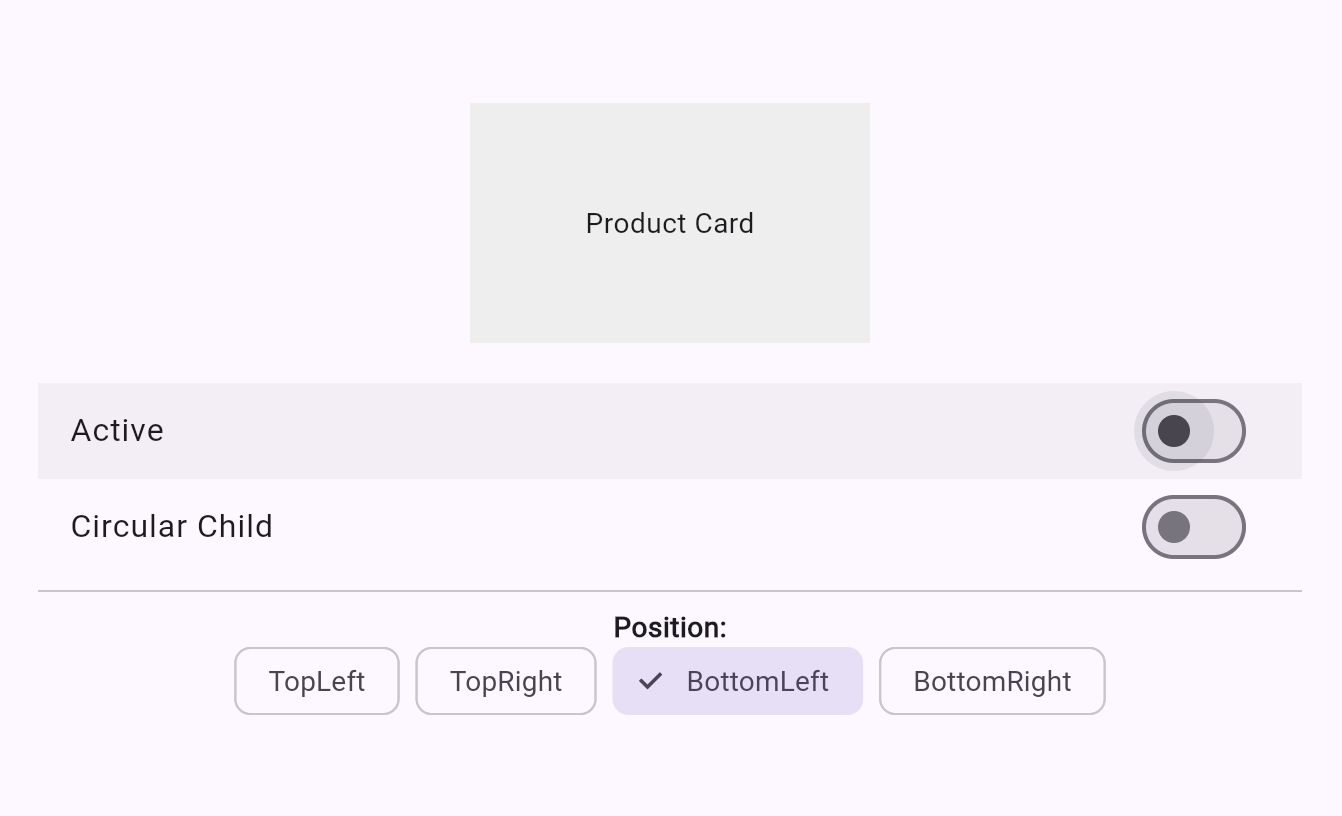Click the checkmark icon inside BottomLeft
This screenshot has width=1342, height=816.
650,681
